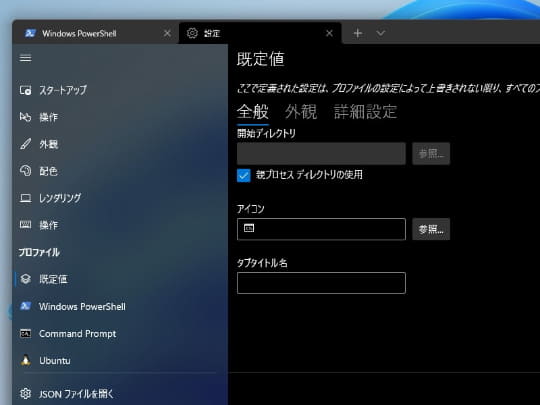The image size is (540, 405).
Task: Open Ubuntu profile
Action: tap(120, 361)
